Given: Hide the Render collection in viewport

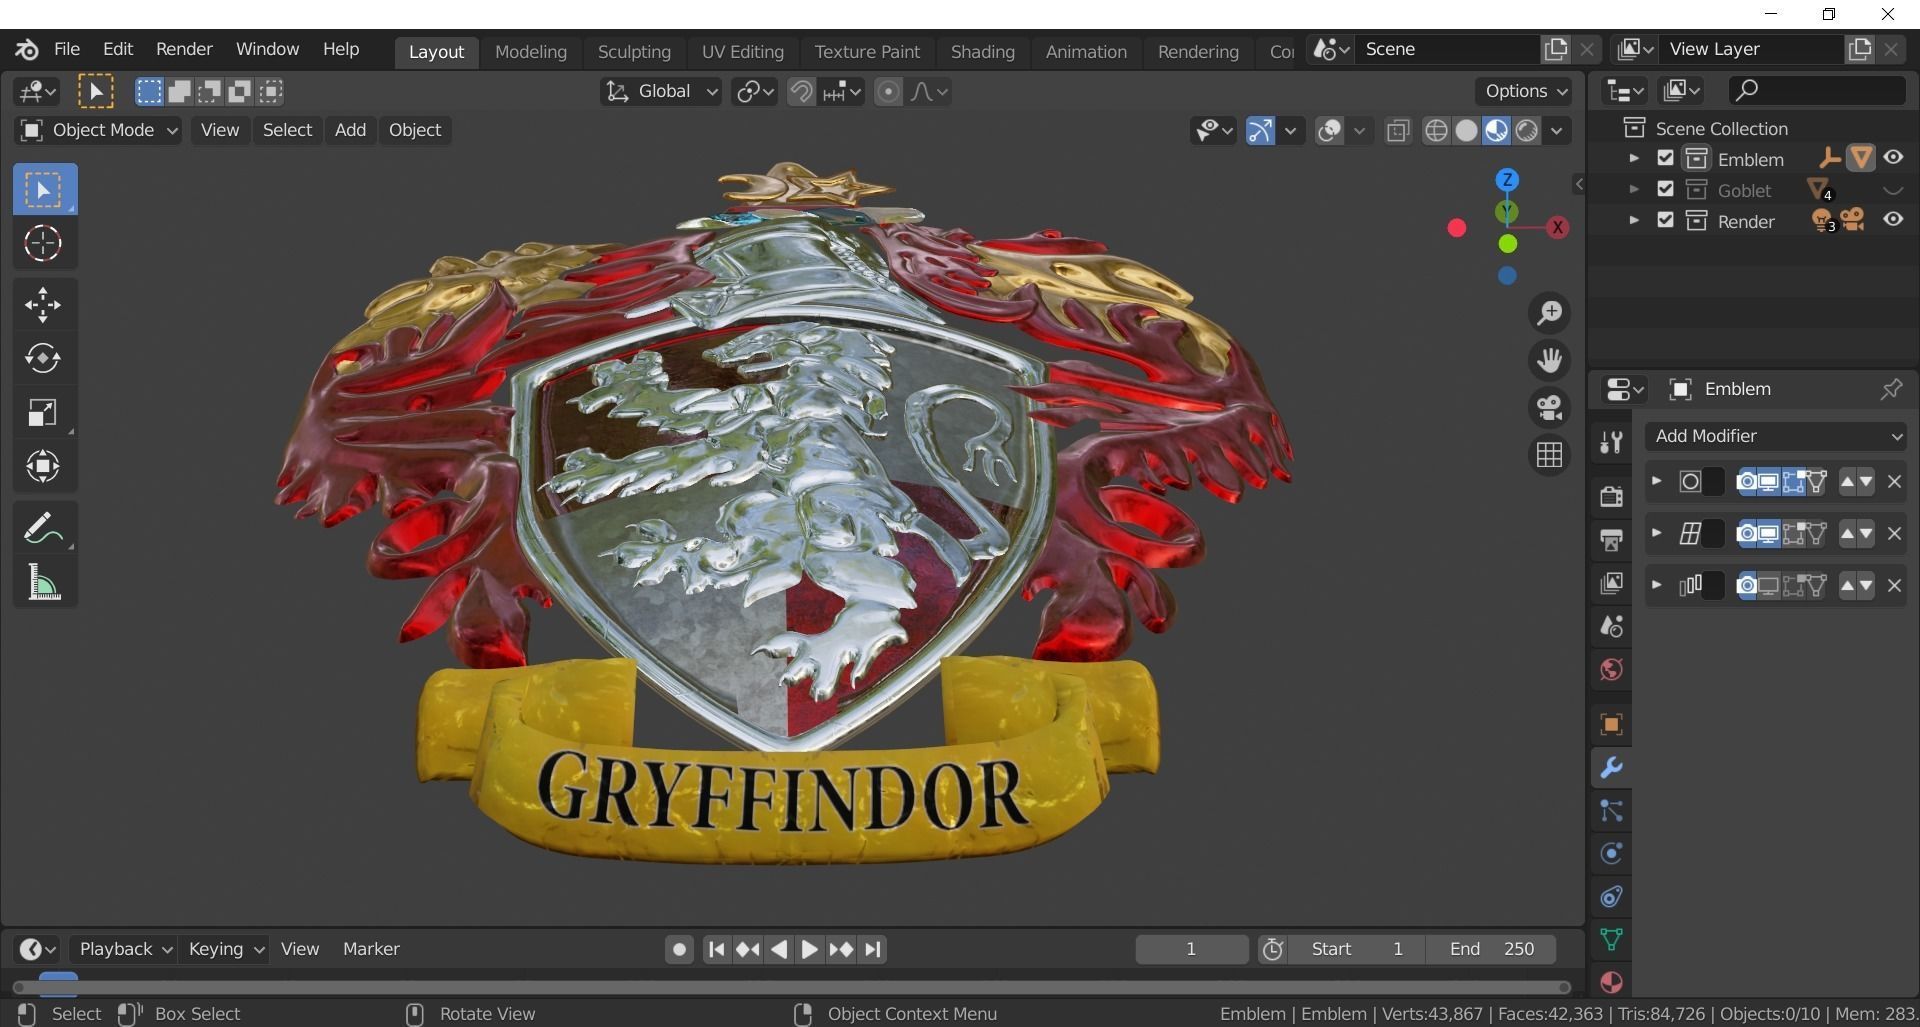Looking at the screenshot, I should 1893,220.
